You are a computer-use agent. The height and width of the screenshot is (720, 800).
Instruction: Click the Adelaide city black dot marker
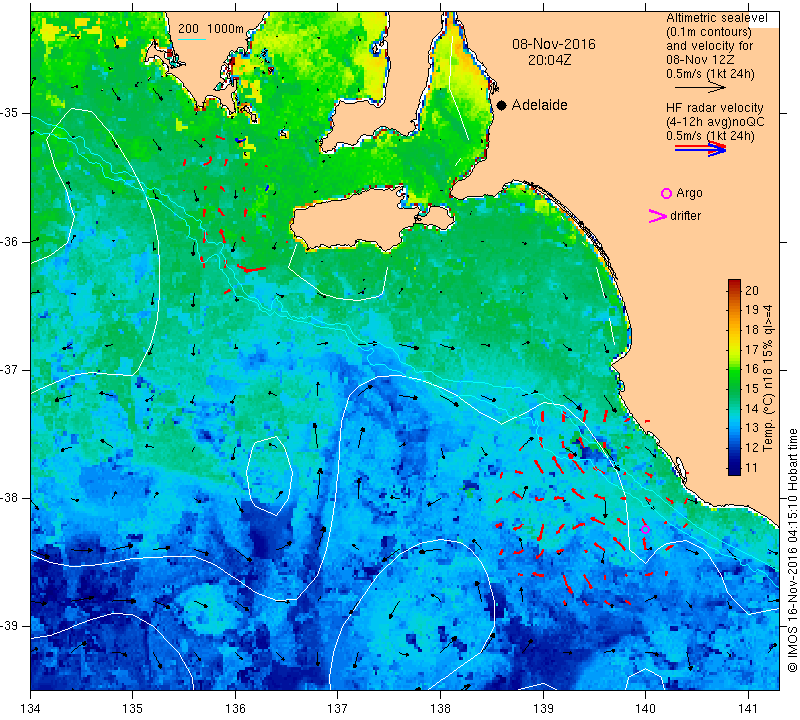pos(502,105)
